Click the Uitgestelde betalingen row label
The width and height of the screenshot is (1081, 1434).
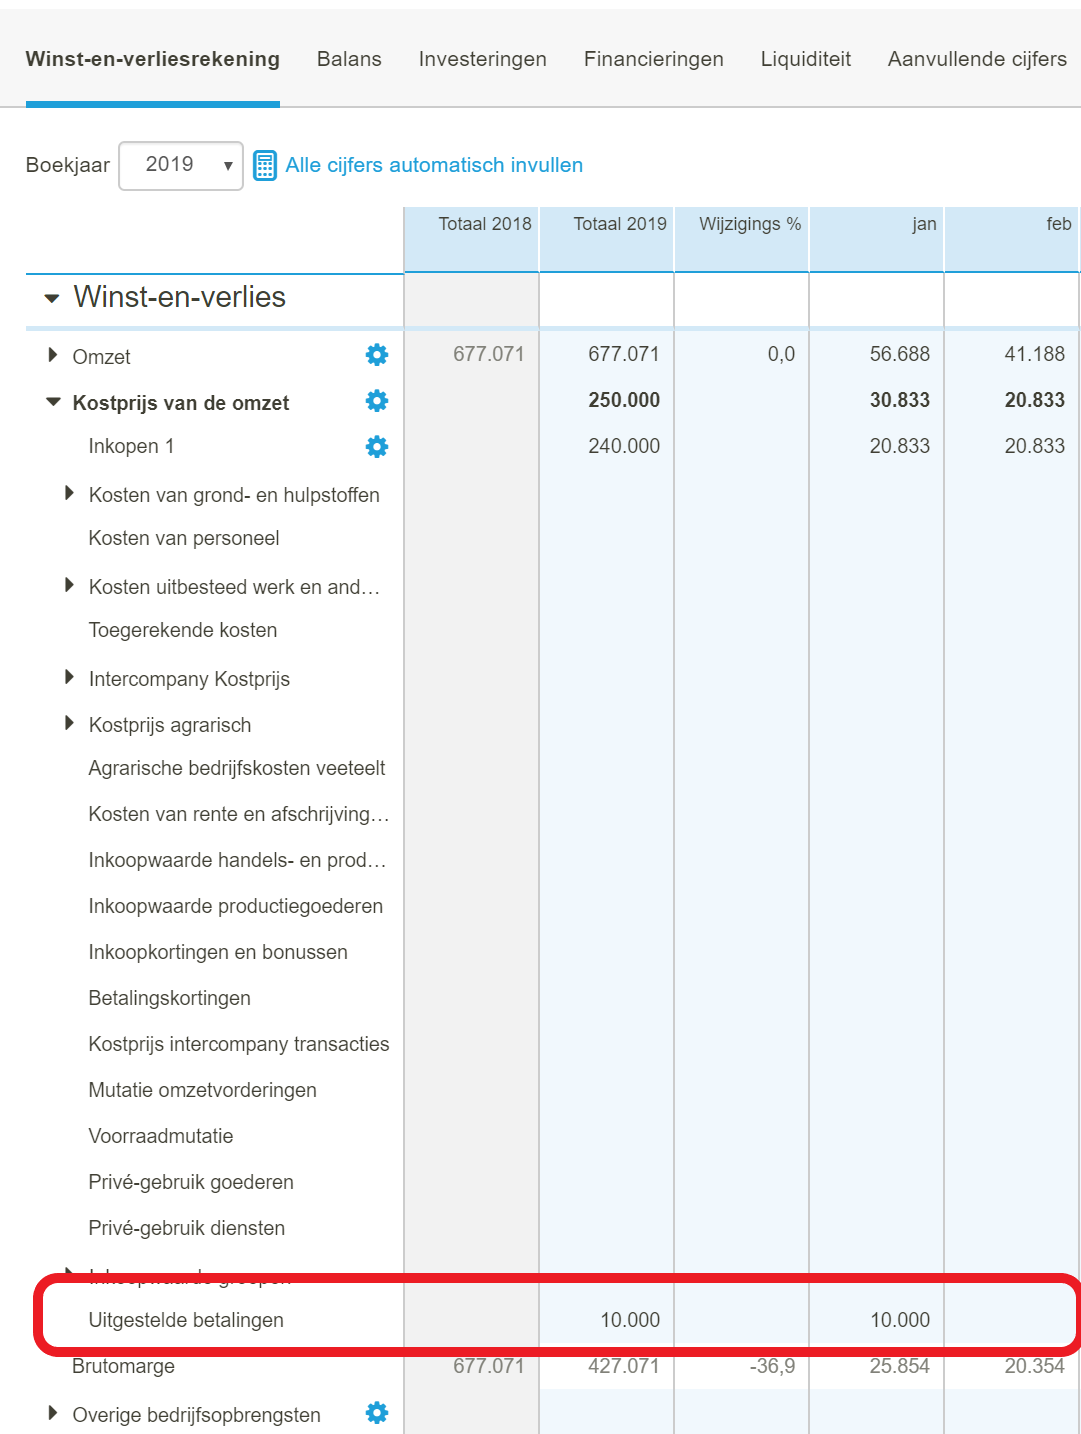186,1320
